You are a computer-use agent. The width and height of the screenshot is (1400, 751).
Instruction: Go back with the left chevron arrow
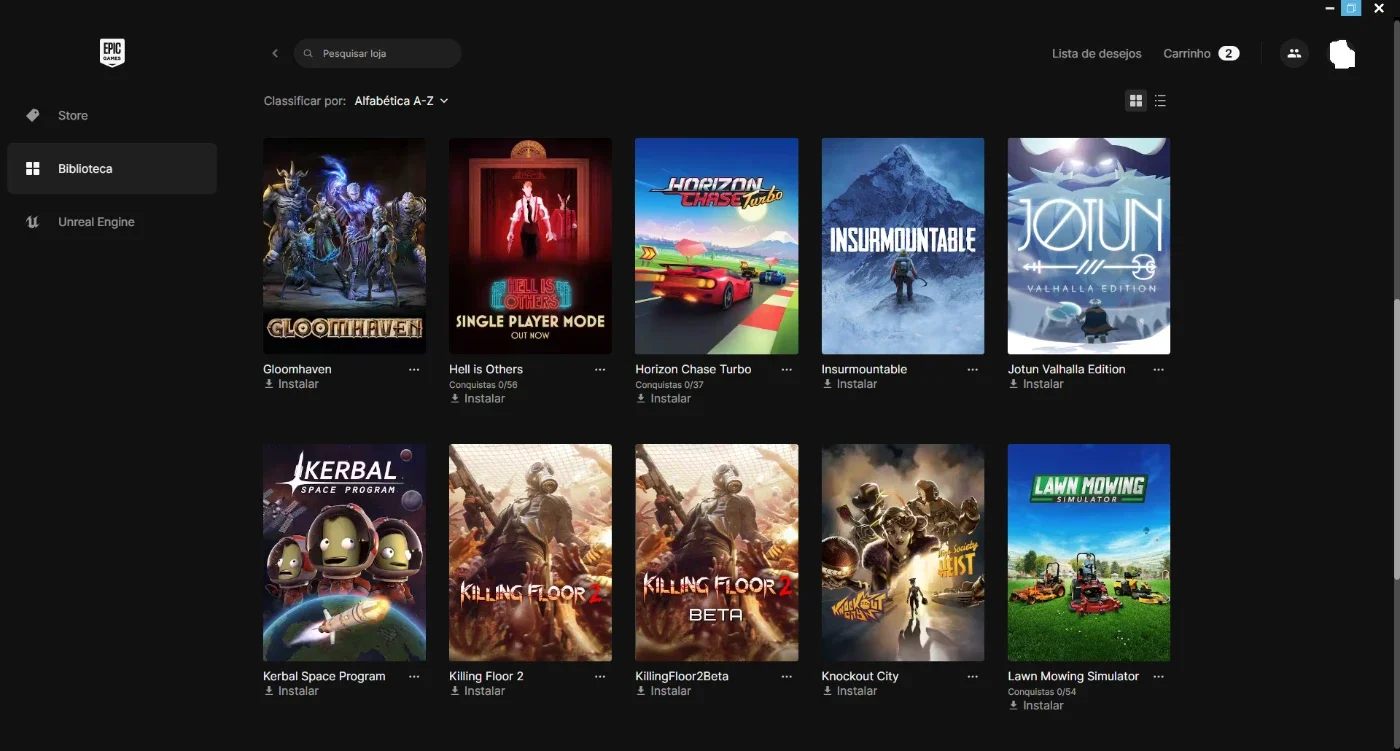click(x=275, y=53)
